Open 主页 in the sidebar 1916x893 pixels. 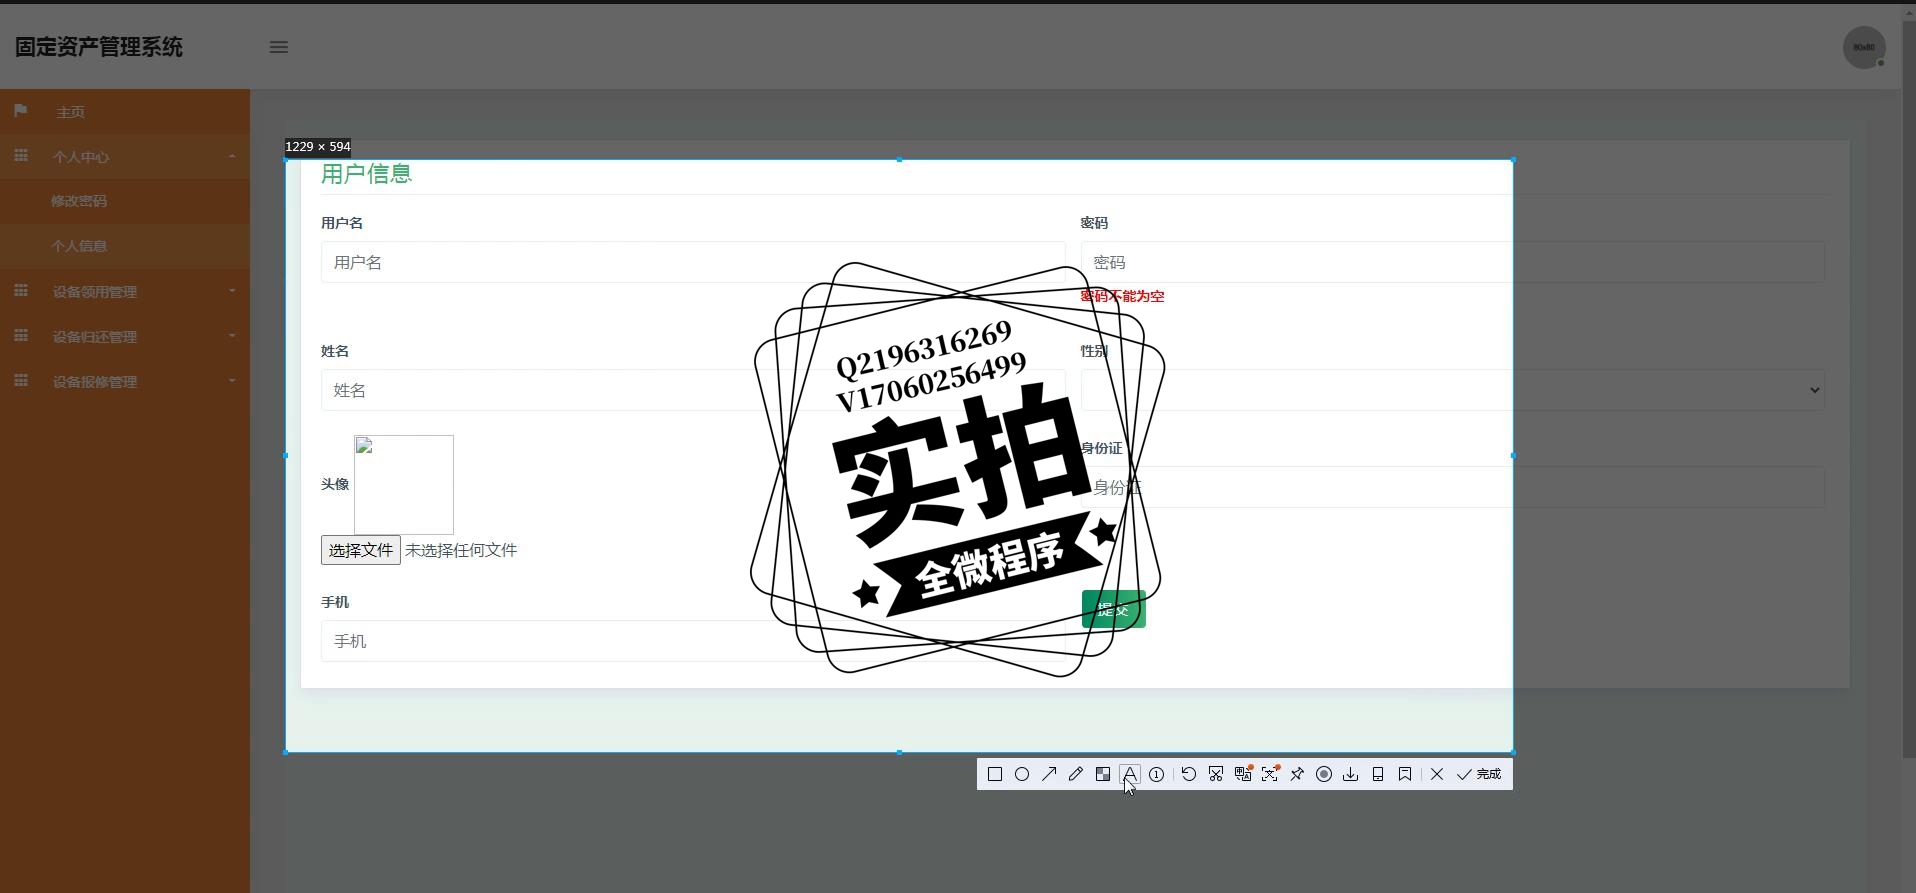click(125, 112)
